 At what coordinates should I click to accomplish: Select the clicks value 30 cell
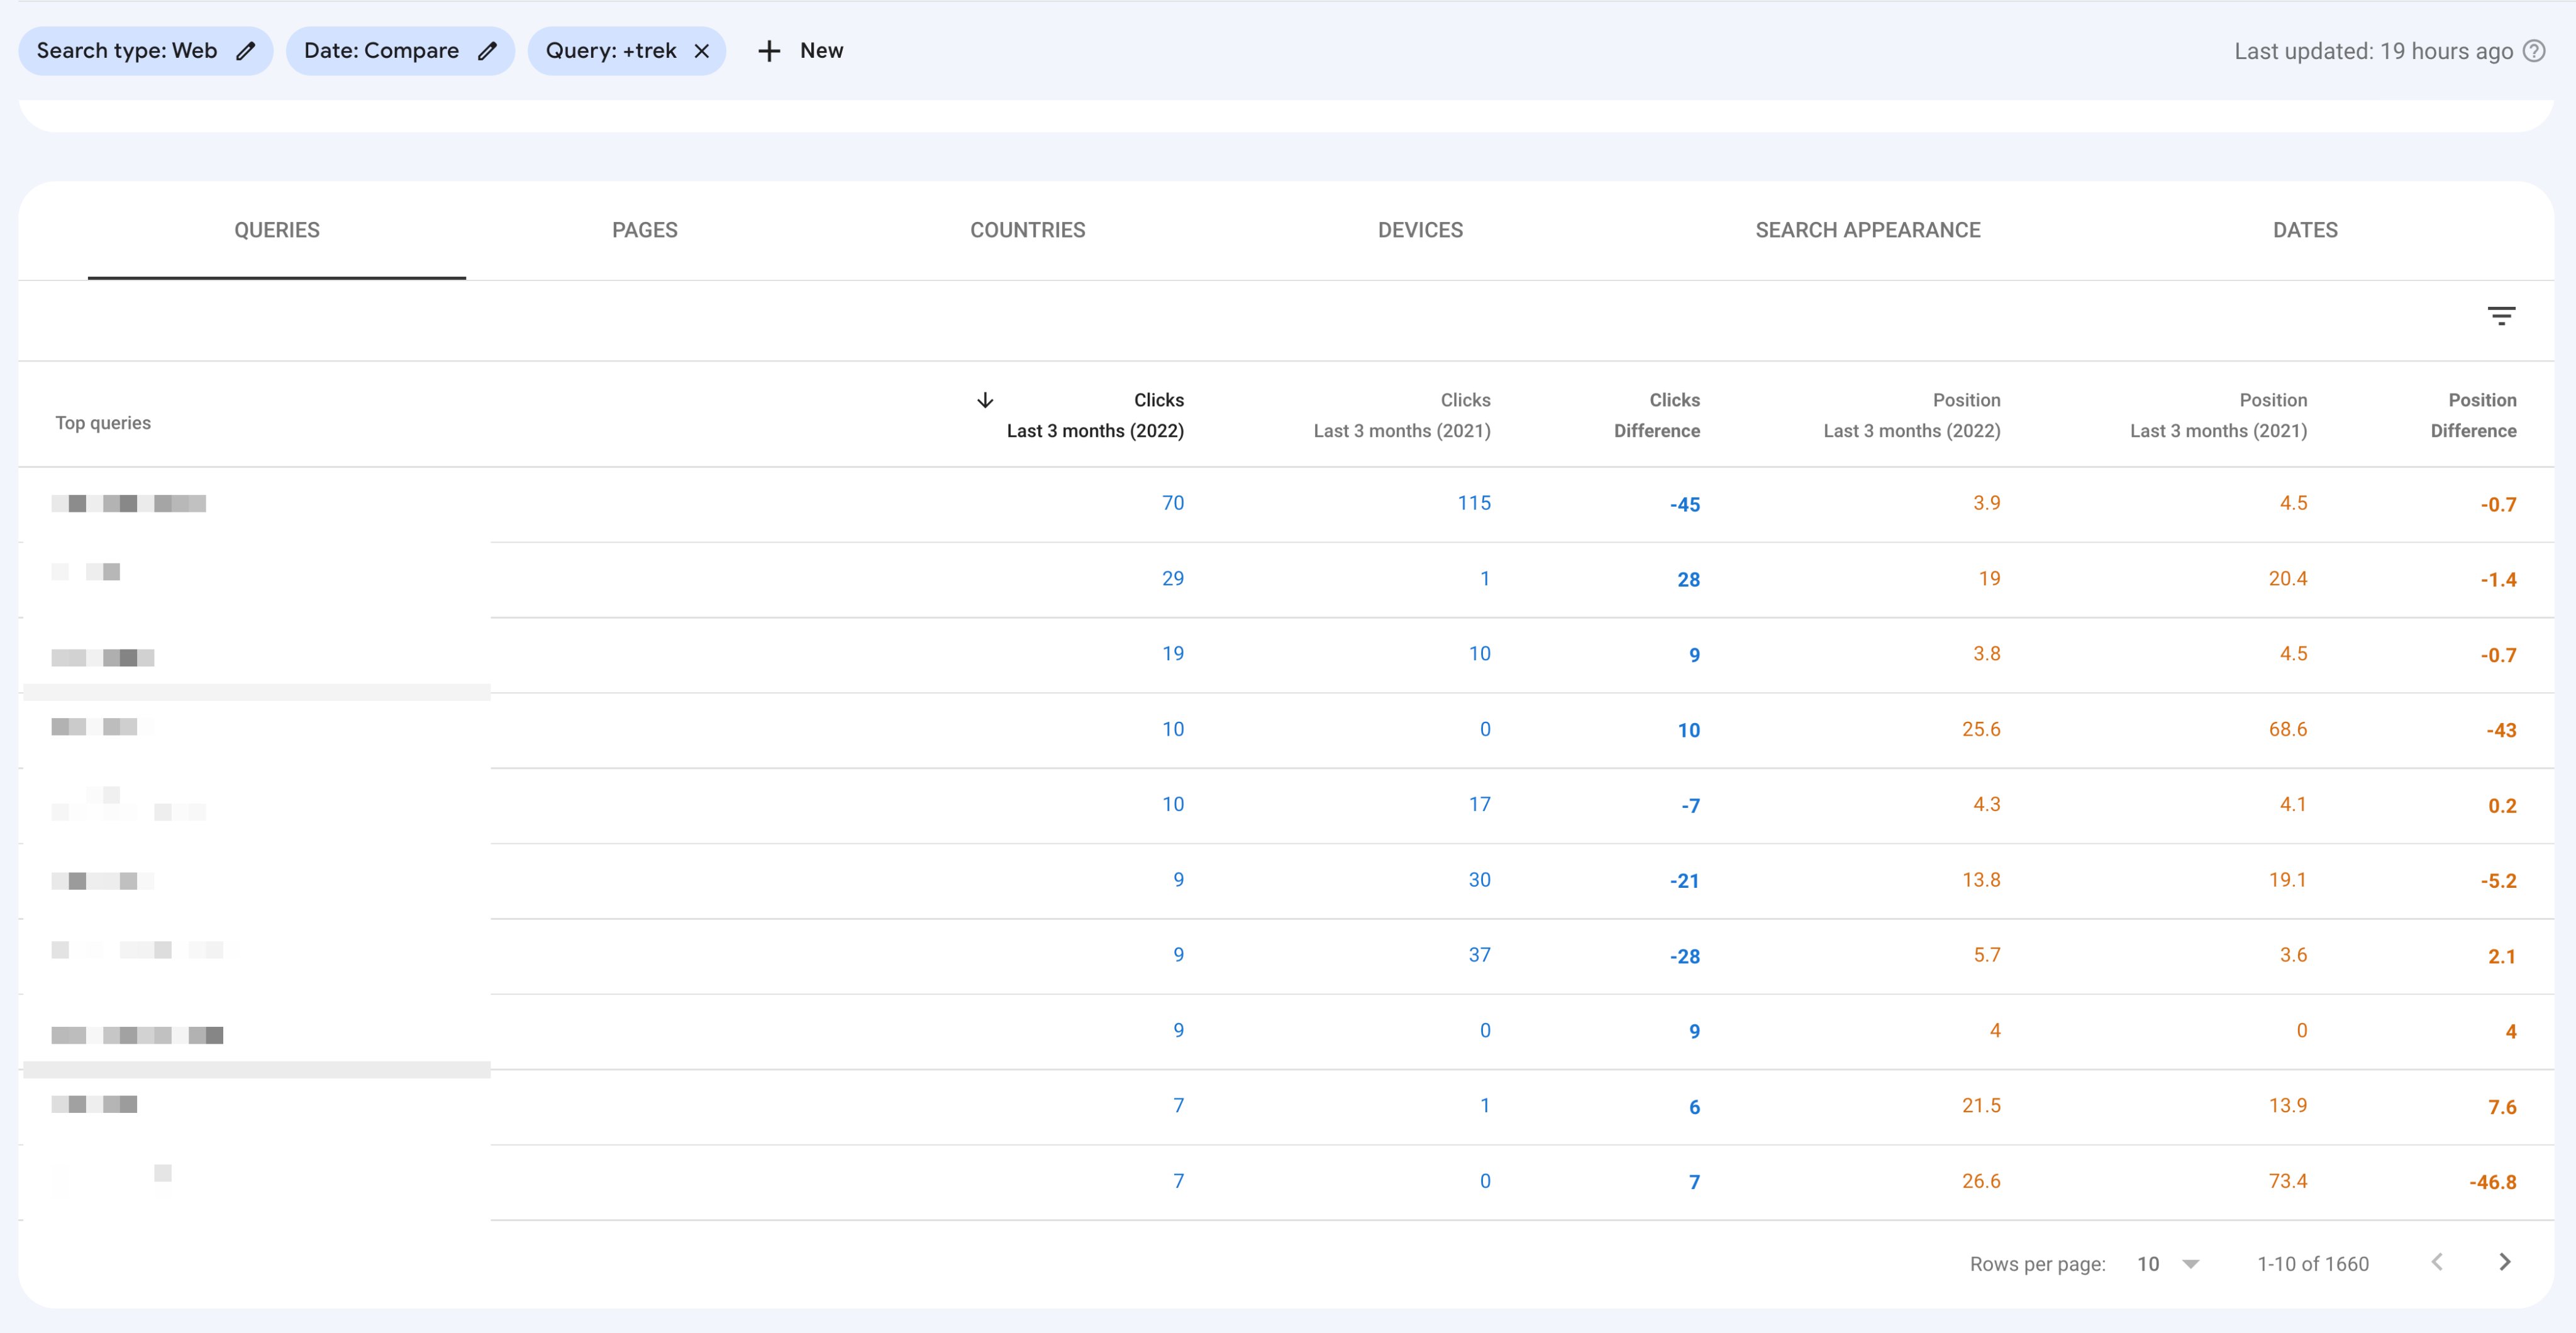click(x=1479, y=880)
